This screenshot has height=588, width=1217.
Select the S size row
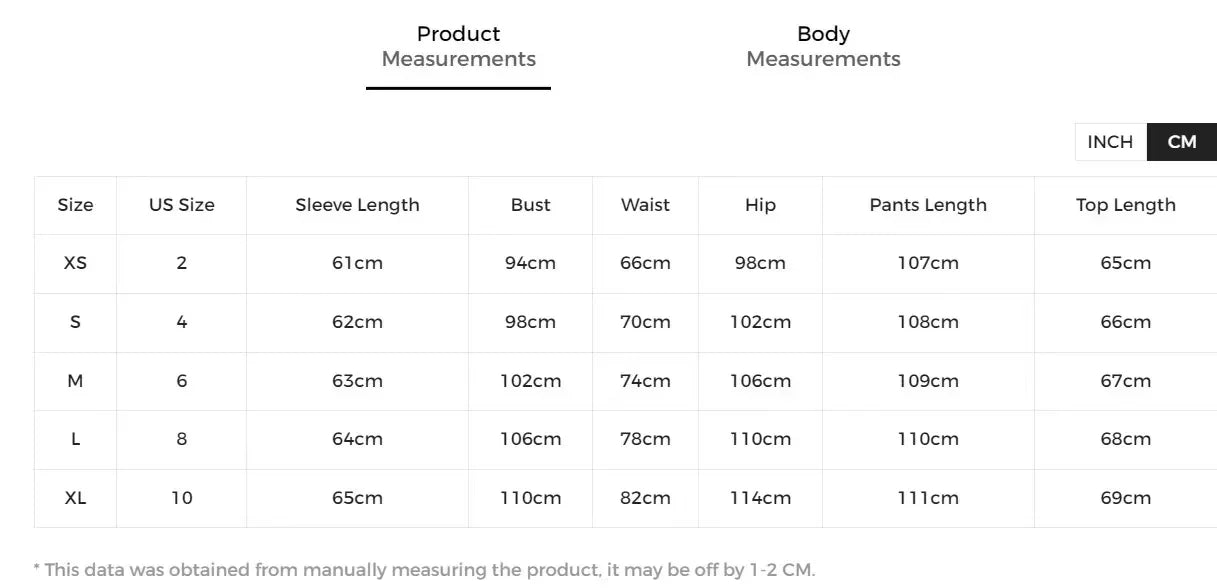[x=75, y=322]
